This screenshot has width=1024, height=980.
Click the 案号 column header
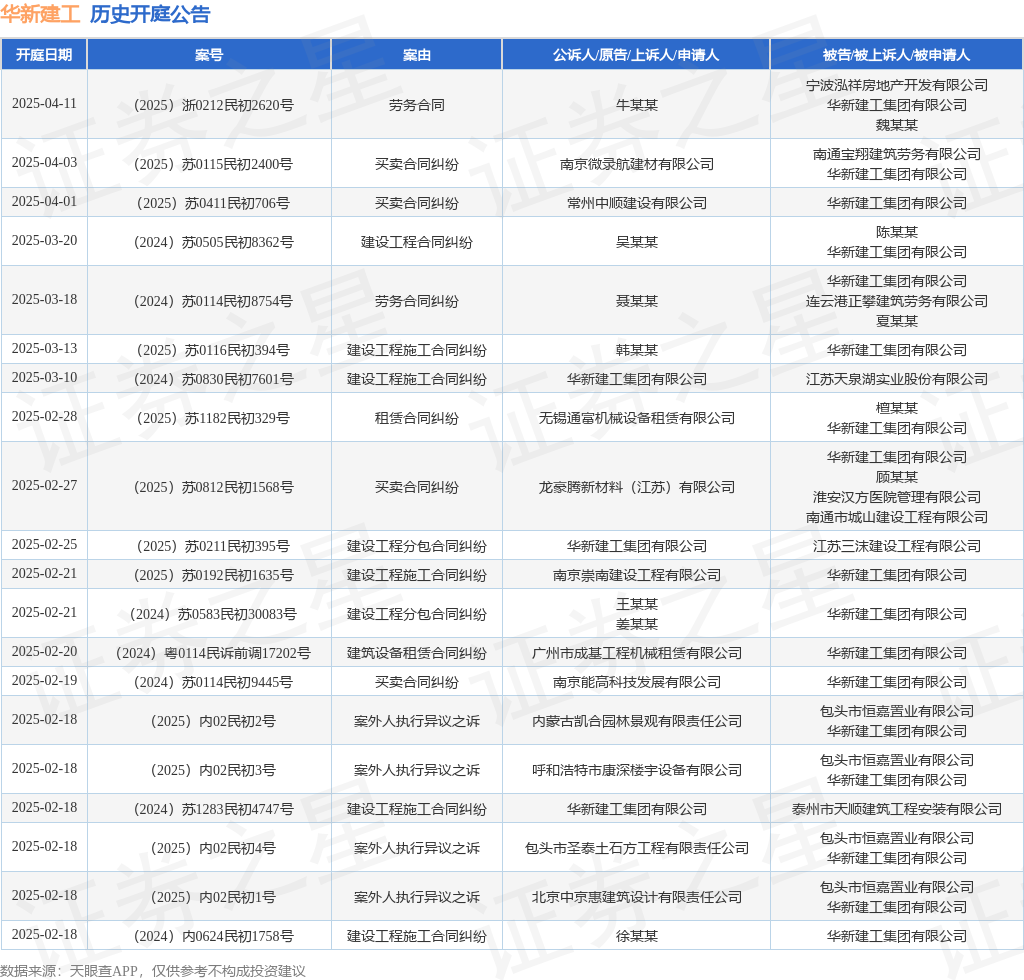click(209, 55)
